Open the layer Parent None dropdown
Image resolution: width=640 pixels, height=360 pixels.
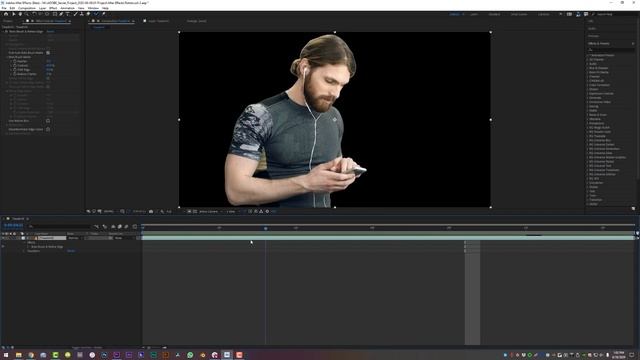point(124,238)
